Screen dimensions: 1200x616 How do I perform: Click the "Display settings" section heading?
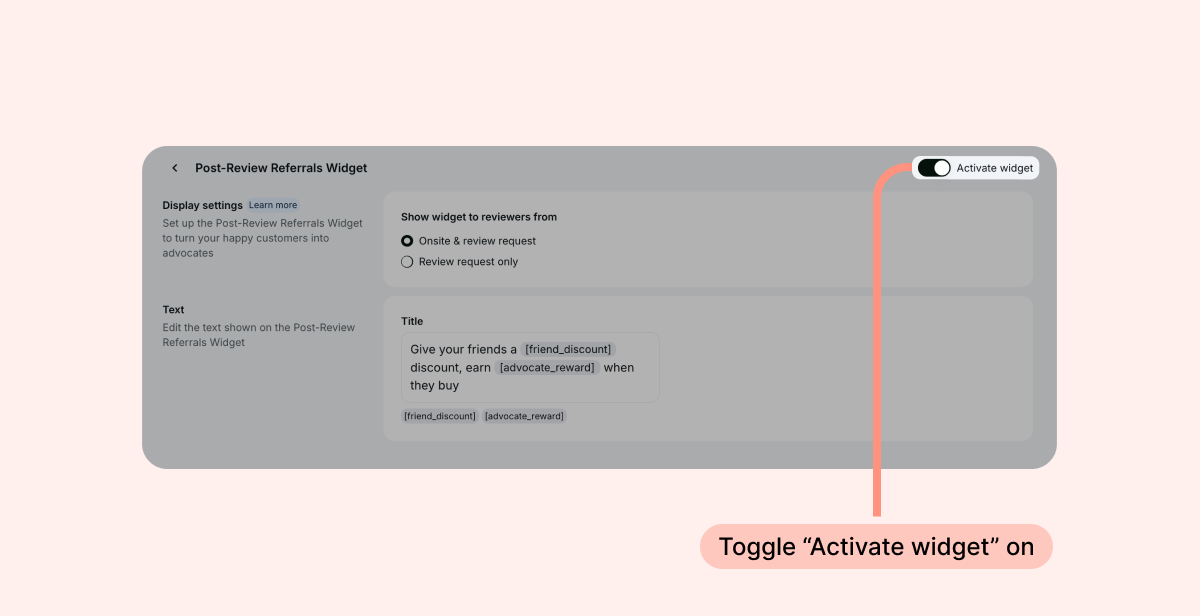(x=202, y=205)
